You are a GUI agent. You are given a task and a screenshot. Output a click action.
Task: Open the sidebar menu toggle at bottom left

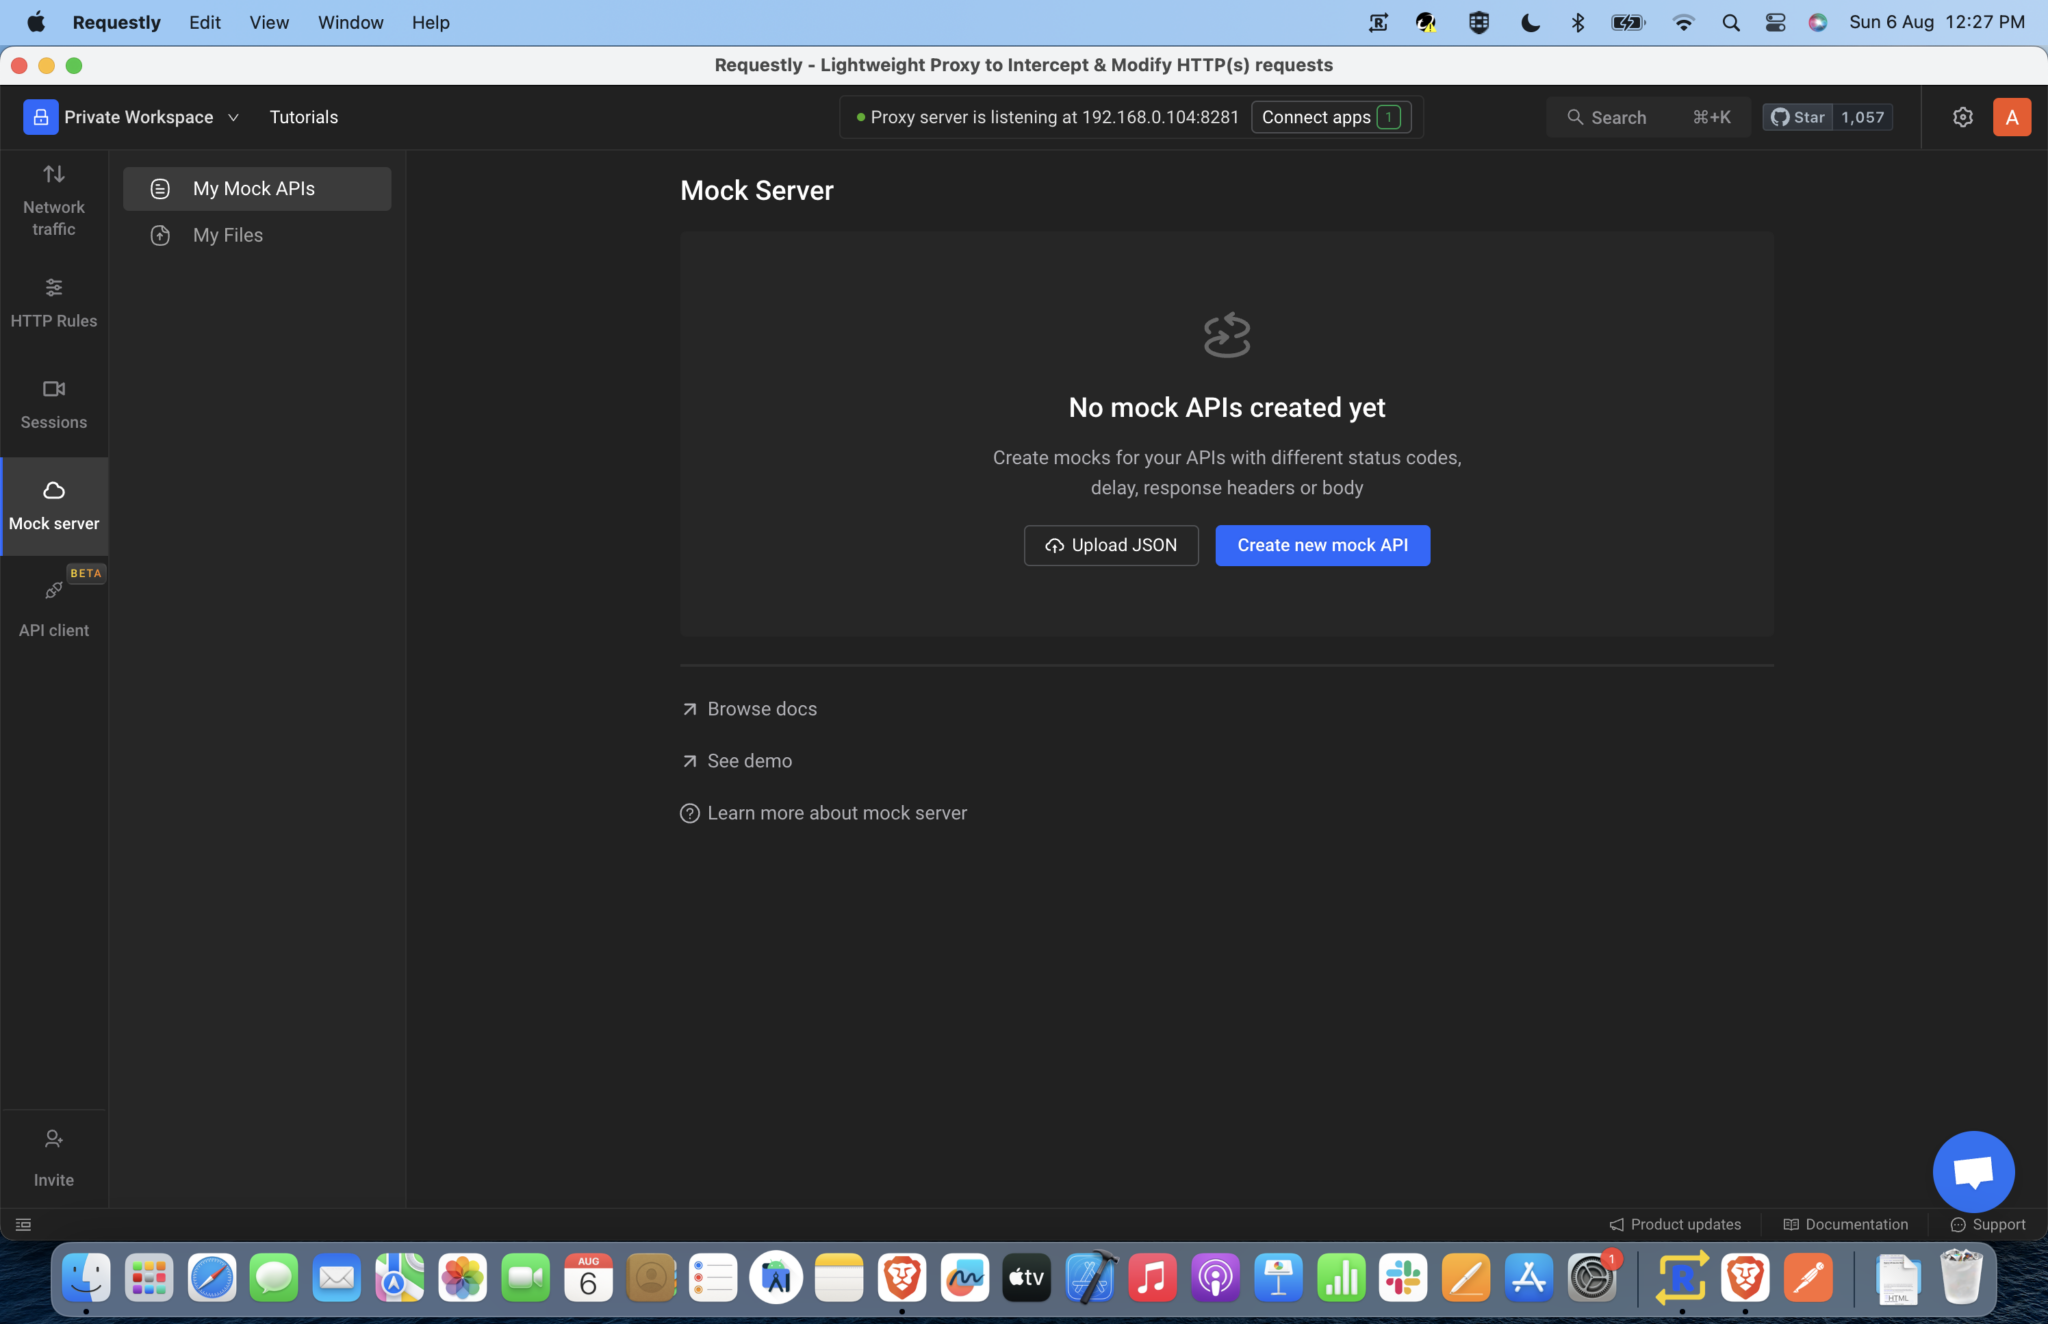pos(23,1224)
